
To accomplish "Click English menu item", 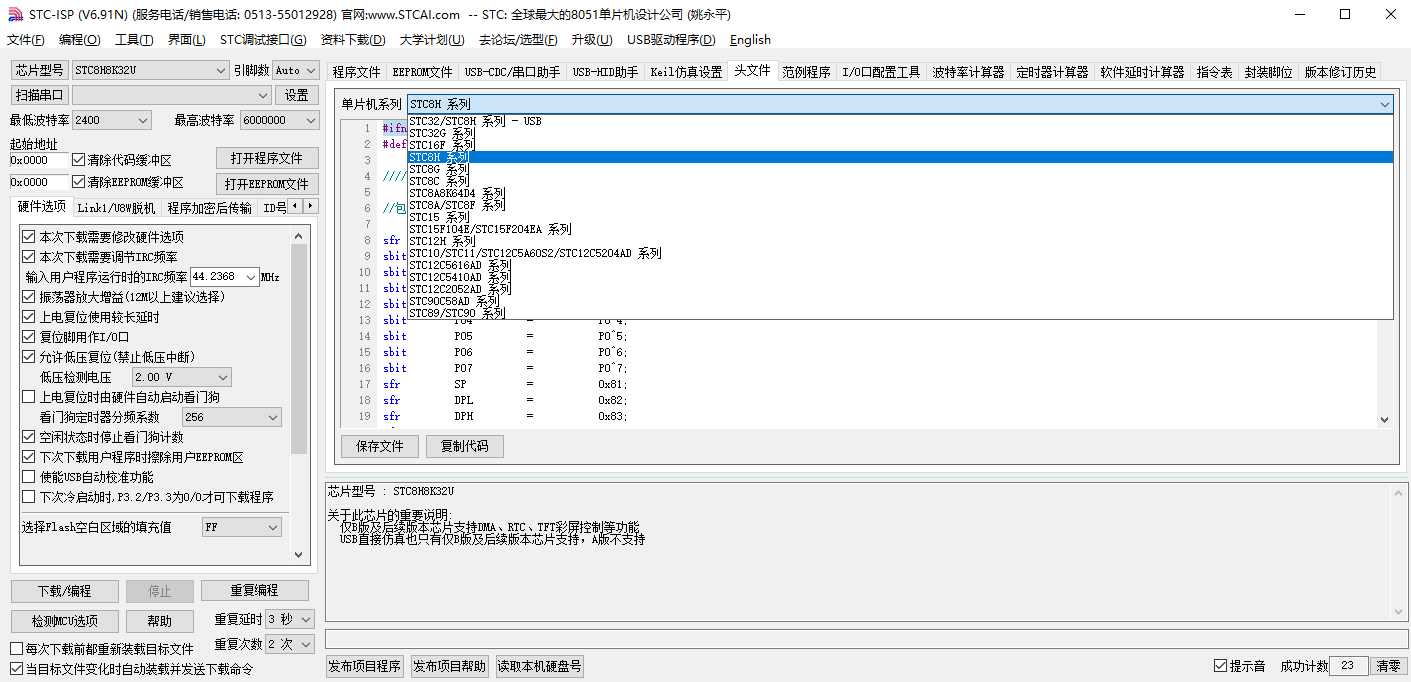I will (x=750, y=40).
